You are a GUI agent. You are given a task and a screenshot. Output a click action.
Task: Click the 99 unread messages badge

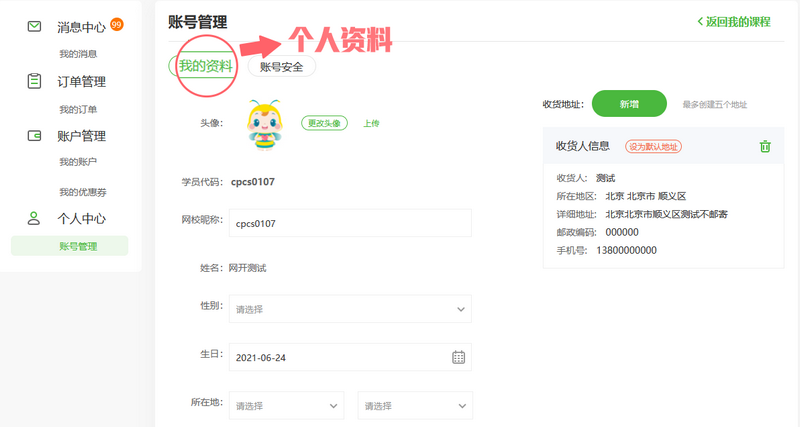tap(117, 24)
